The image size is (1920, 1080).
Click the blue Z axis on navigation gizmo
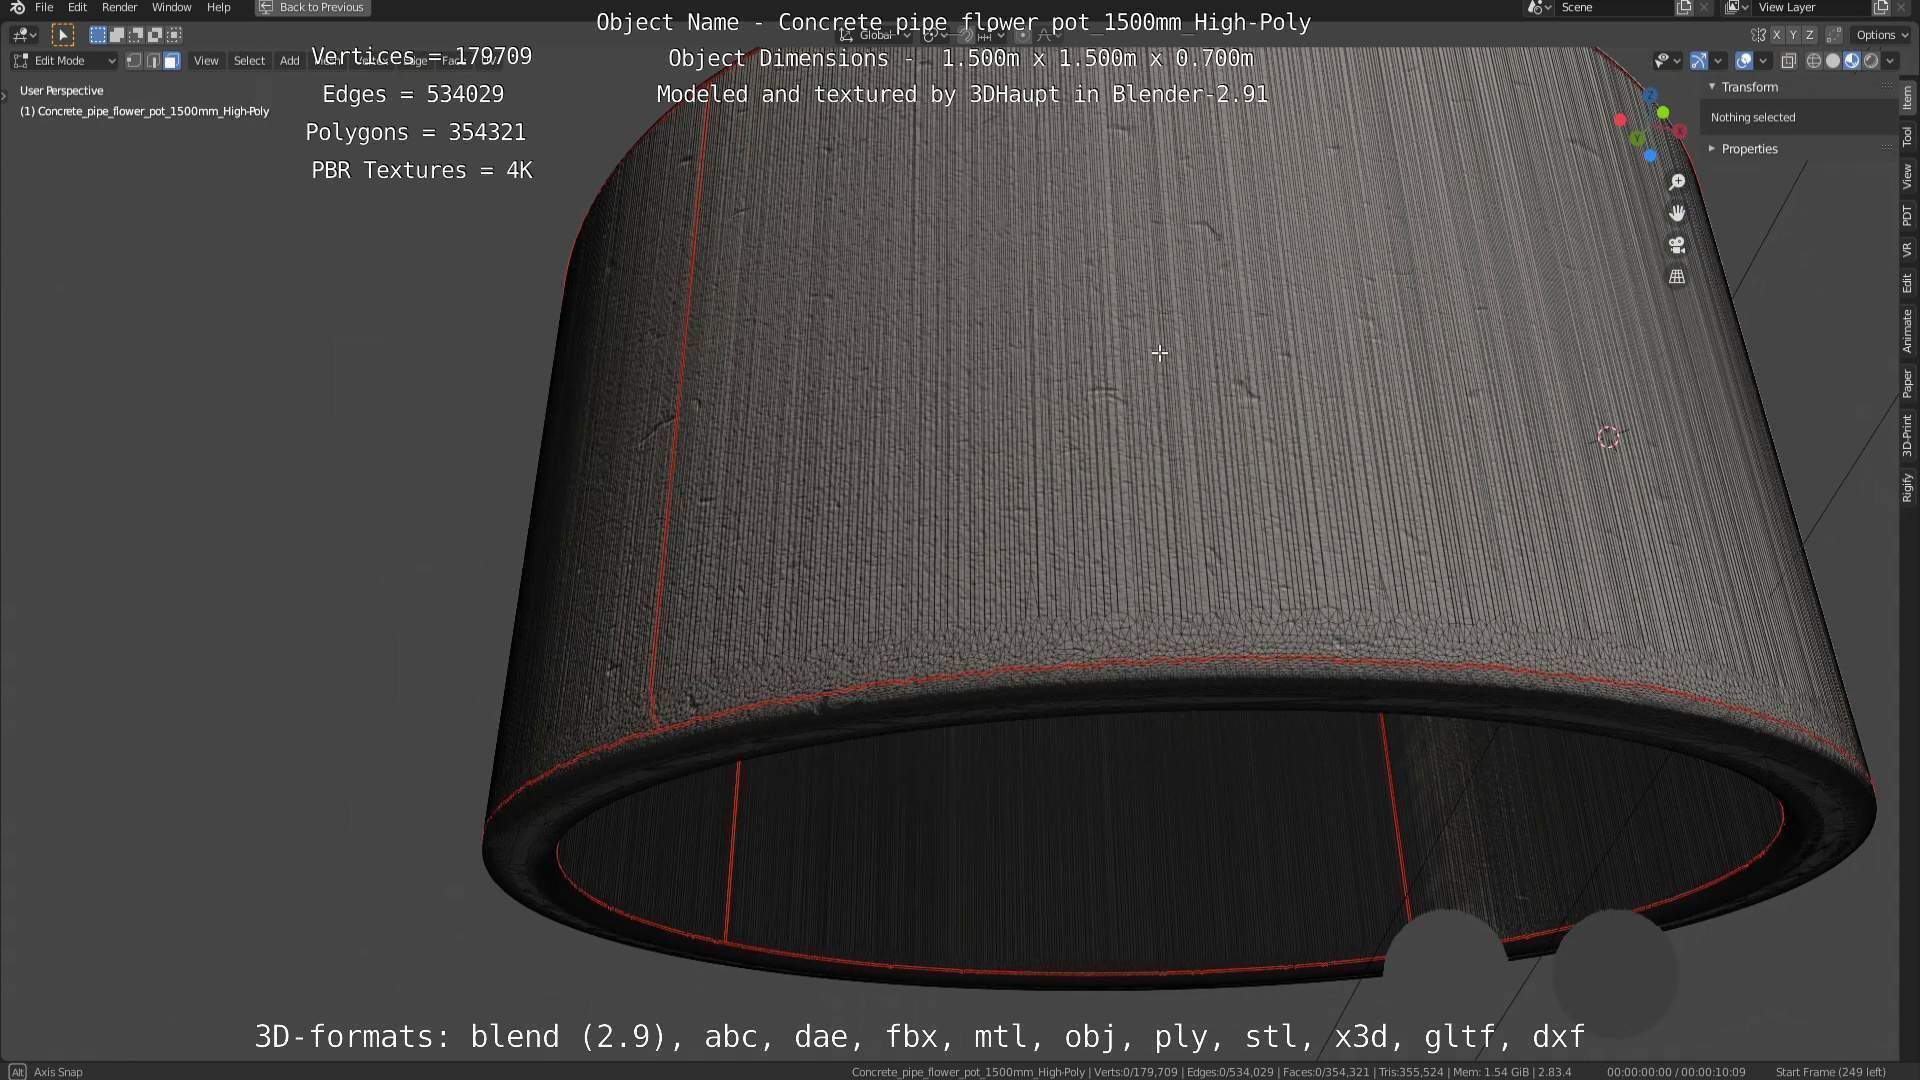(1650, 95)
